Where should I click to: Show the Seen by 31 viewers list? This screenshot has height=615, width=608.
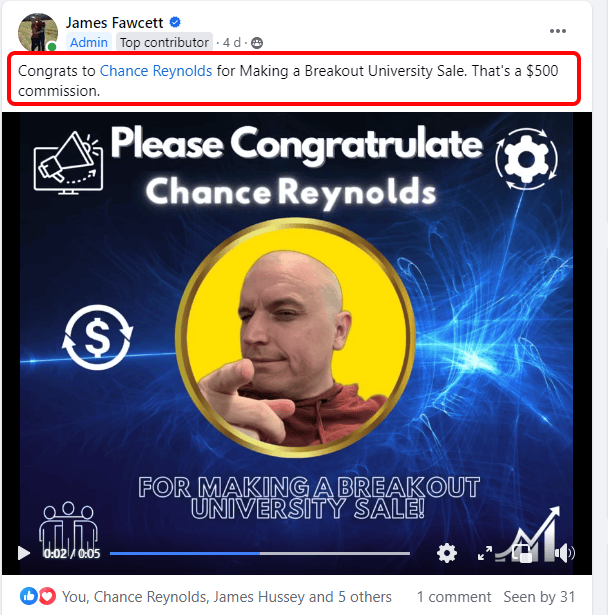[539, 597]
